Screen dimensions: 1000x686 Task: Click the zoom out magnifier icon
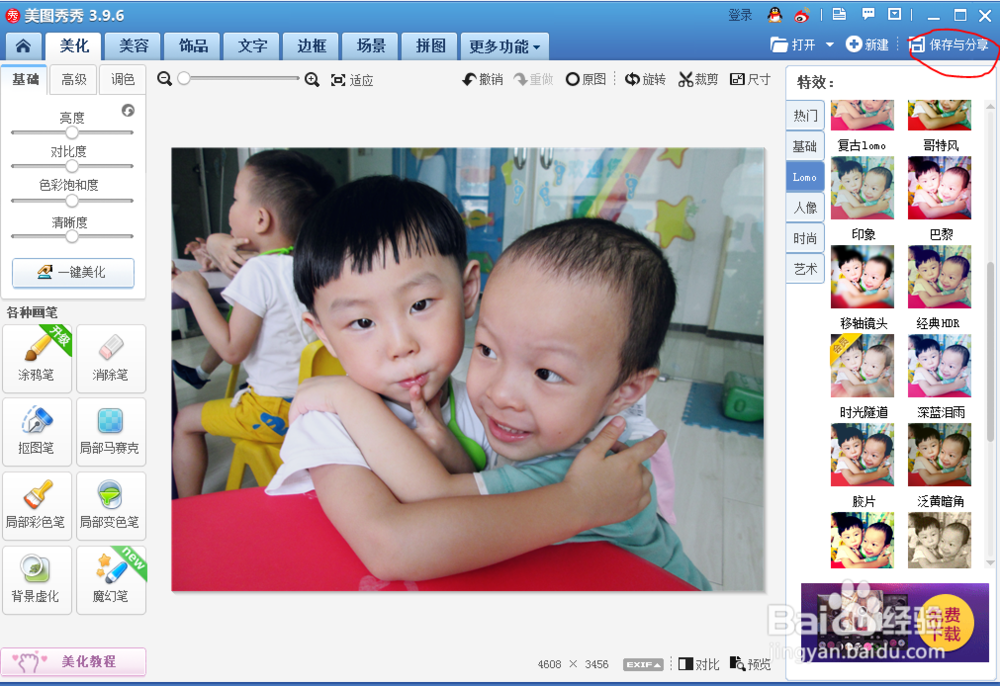tap(165, 78)
